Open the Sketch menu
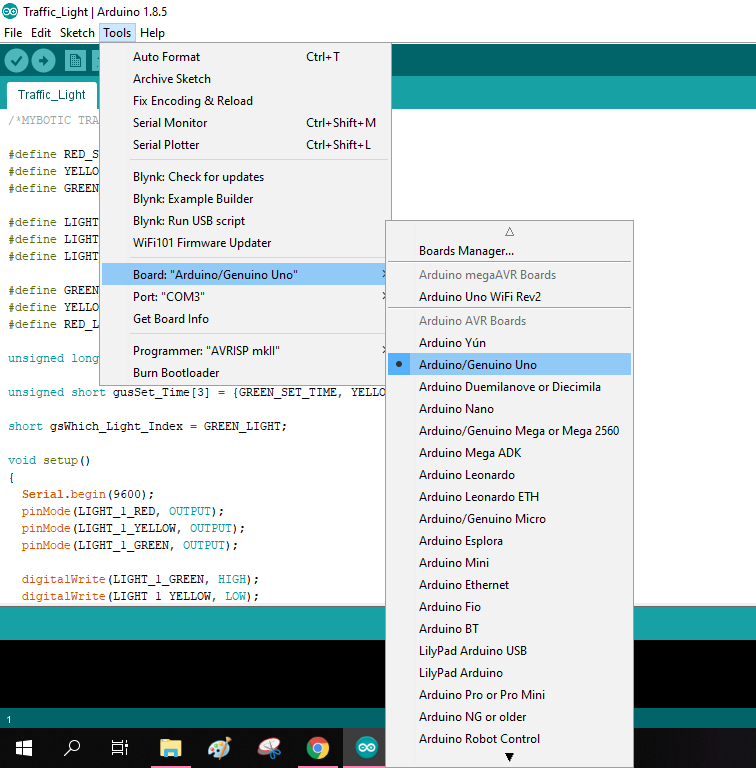The image size is (756, 768). (77, 33)
